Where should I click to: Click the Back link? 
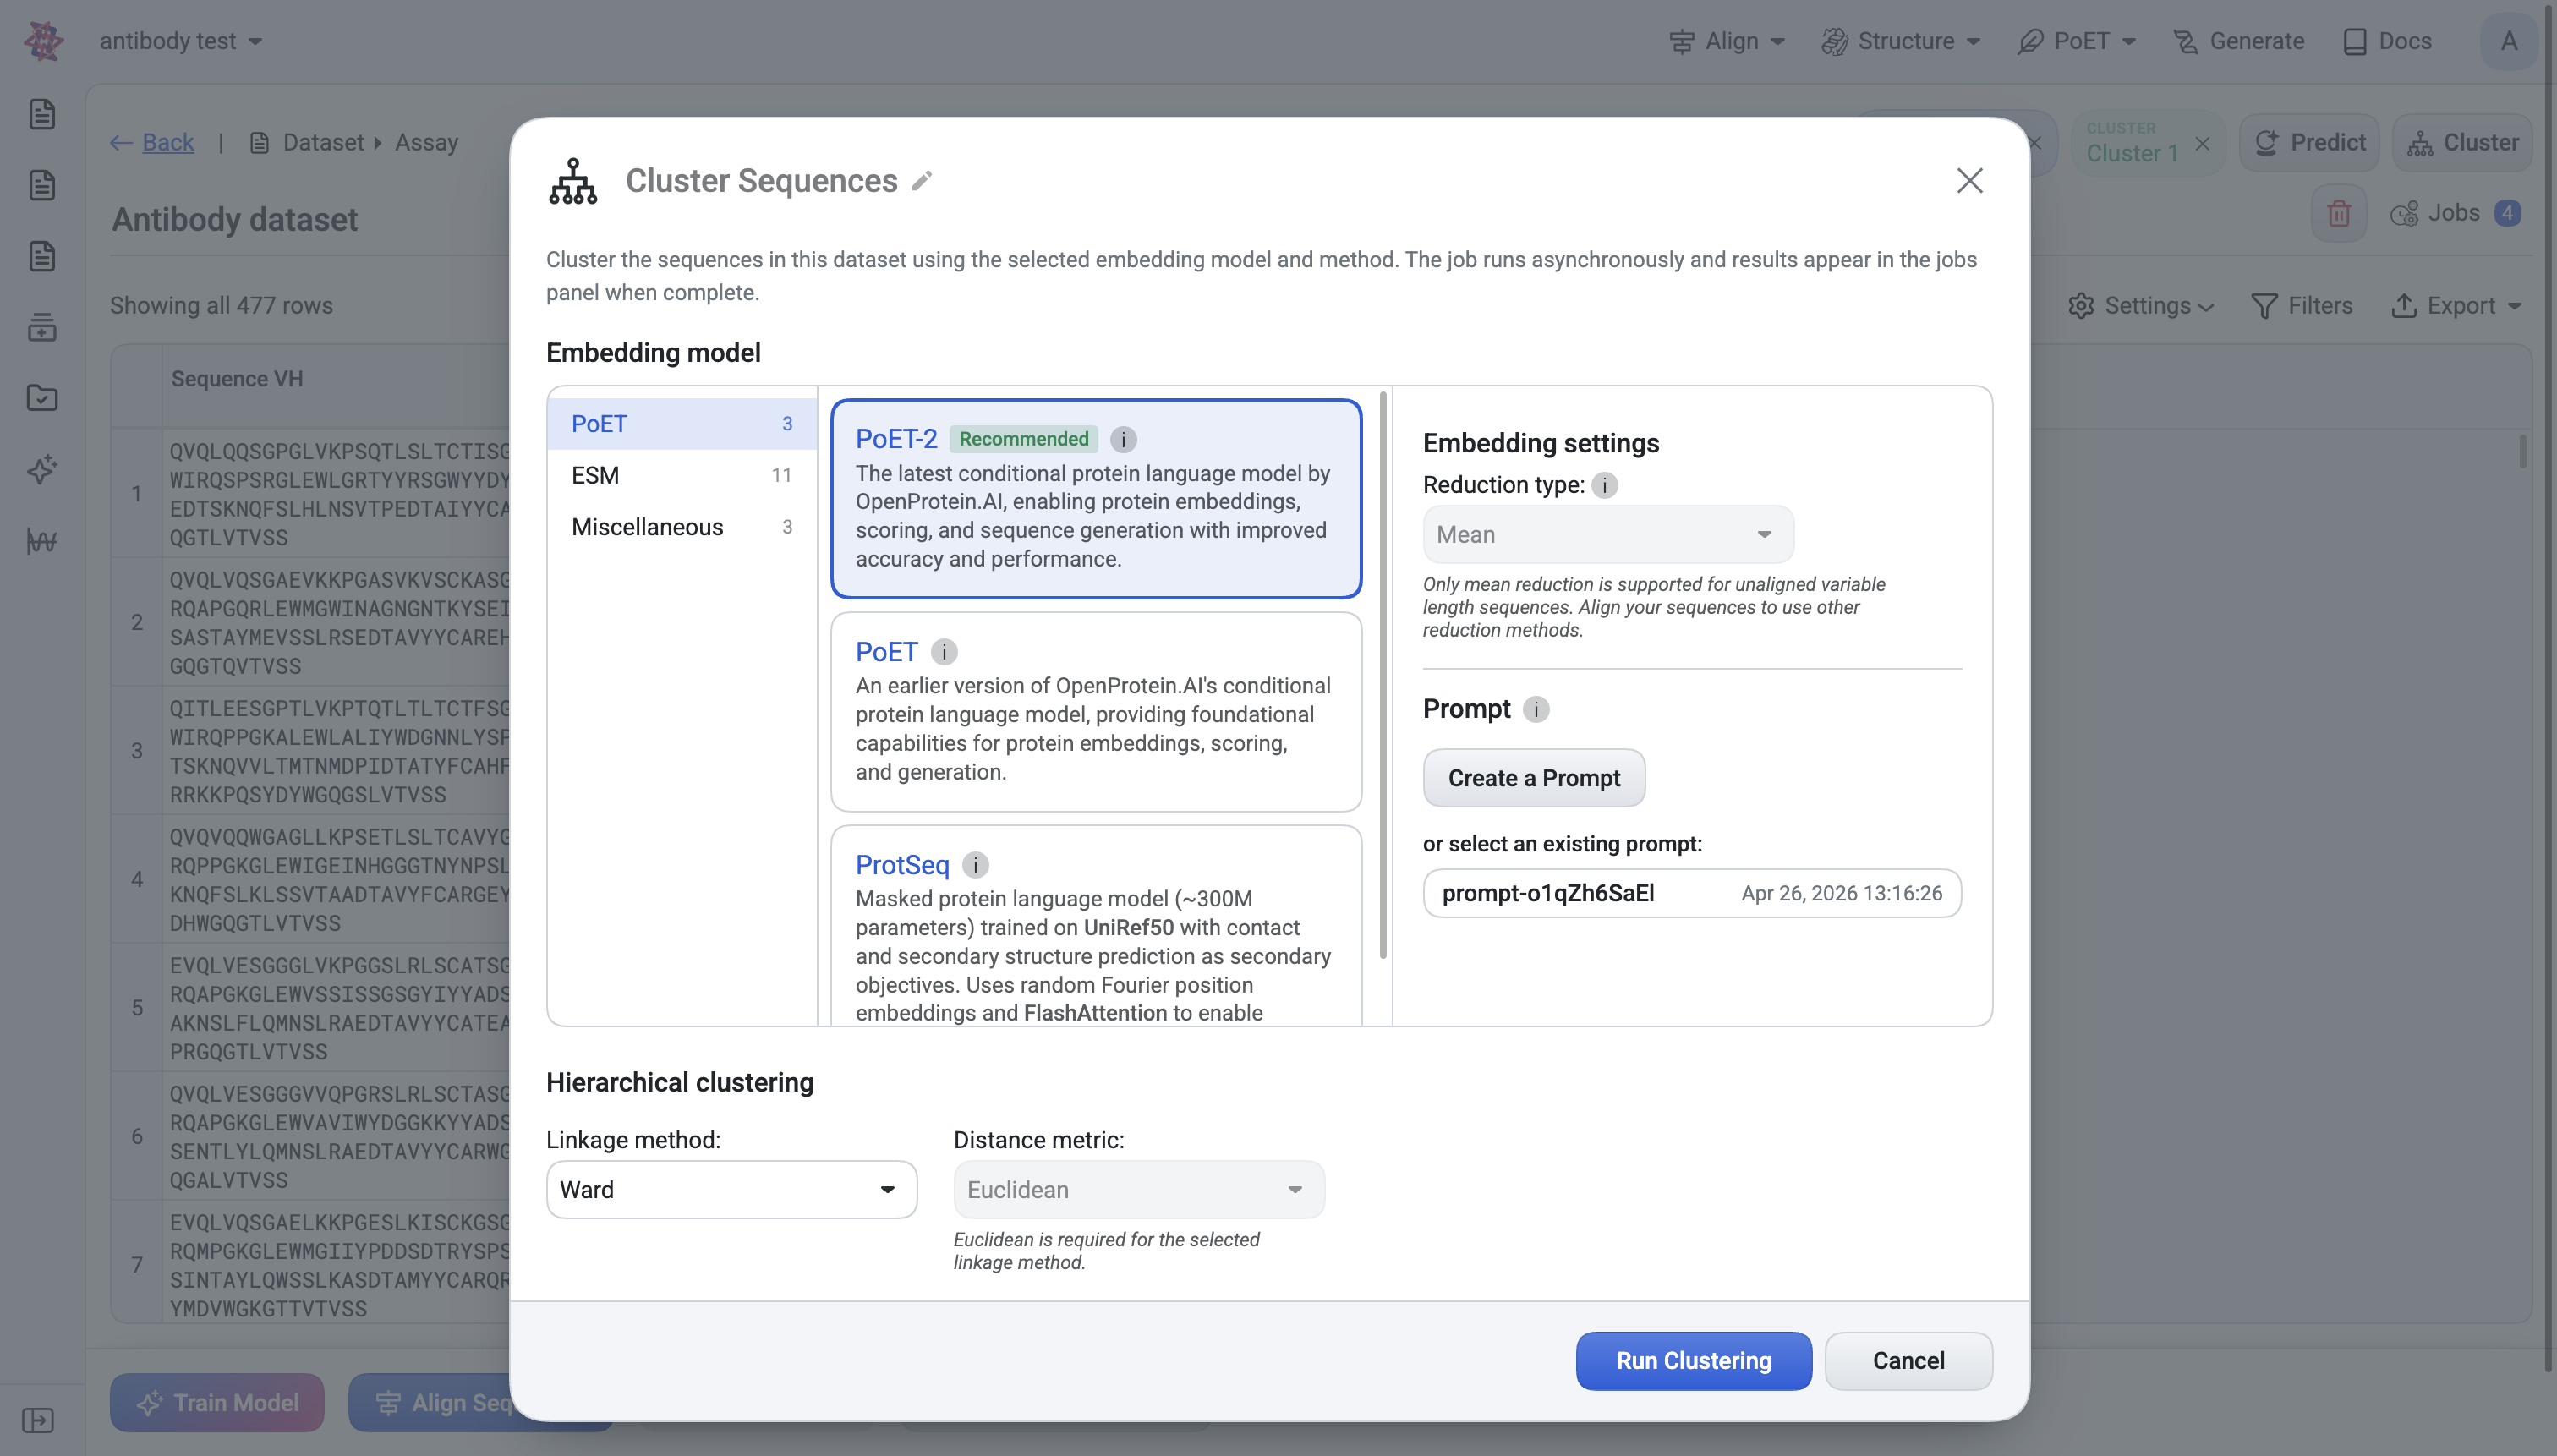pyautogui.click(x=168, y=142)
